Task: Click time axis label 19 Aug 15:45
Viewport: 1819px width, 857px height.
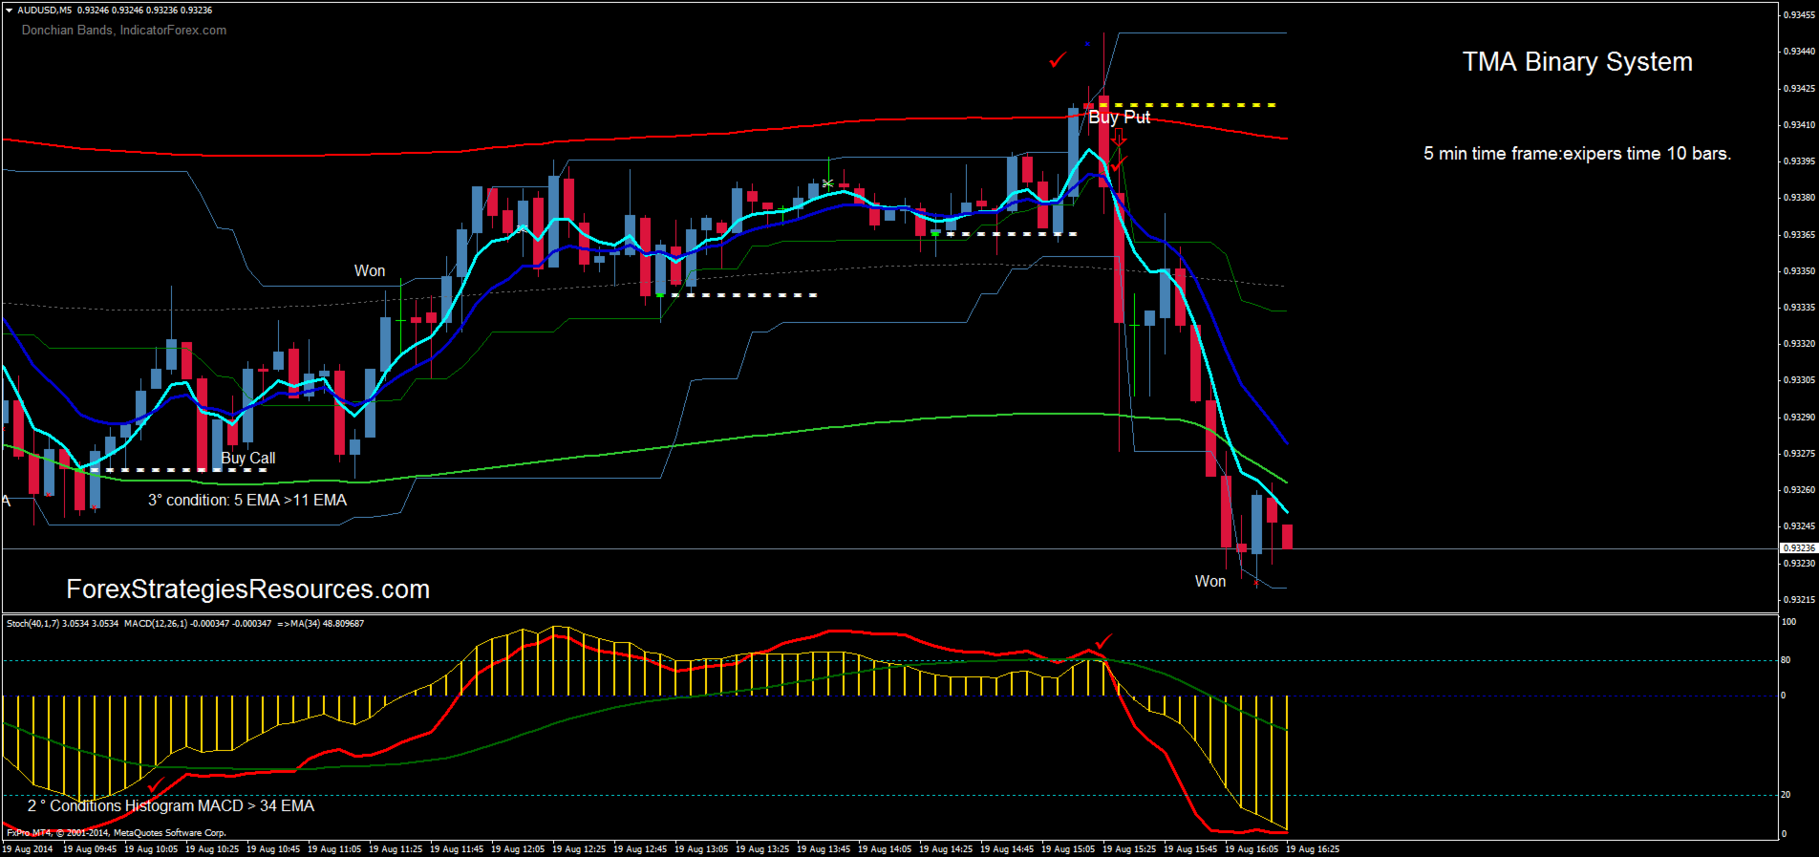Action: pyautogui.click(x=1190, y=849)
